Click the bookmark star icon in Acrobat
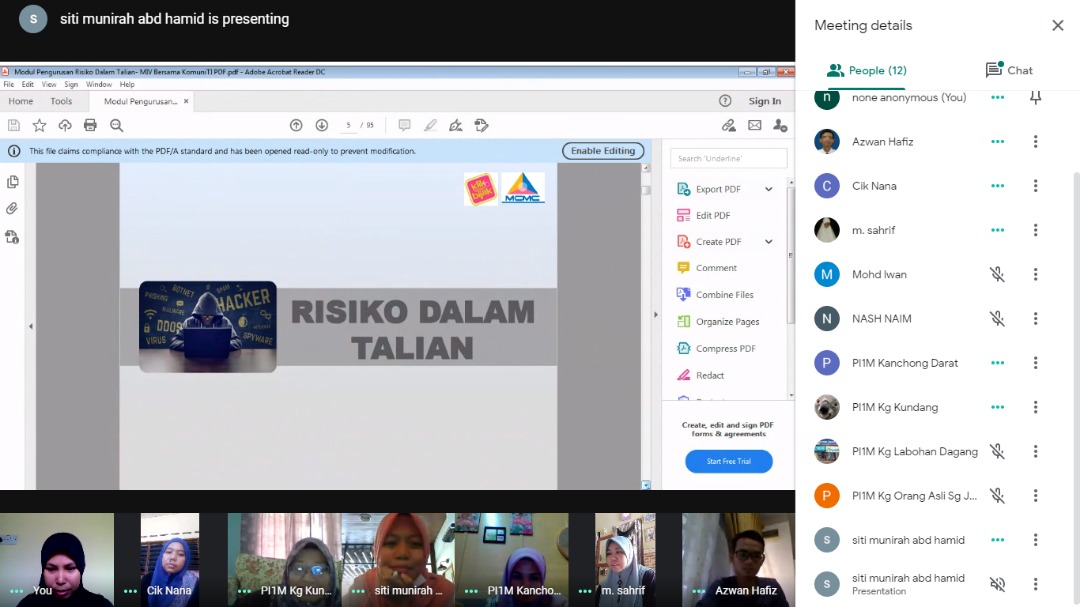This screenshot has width=1080, height=607. [39, 125]
